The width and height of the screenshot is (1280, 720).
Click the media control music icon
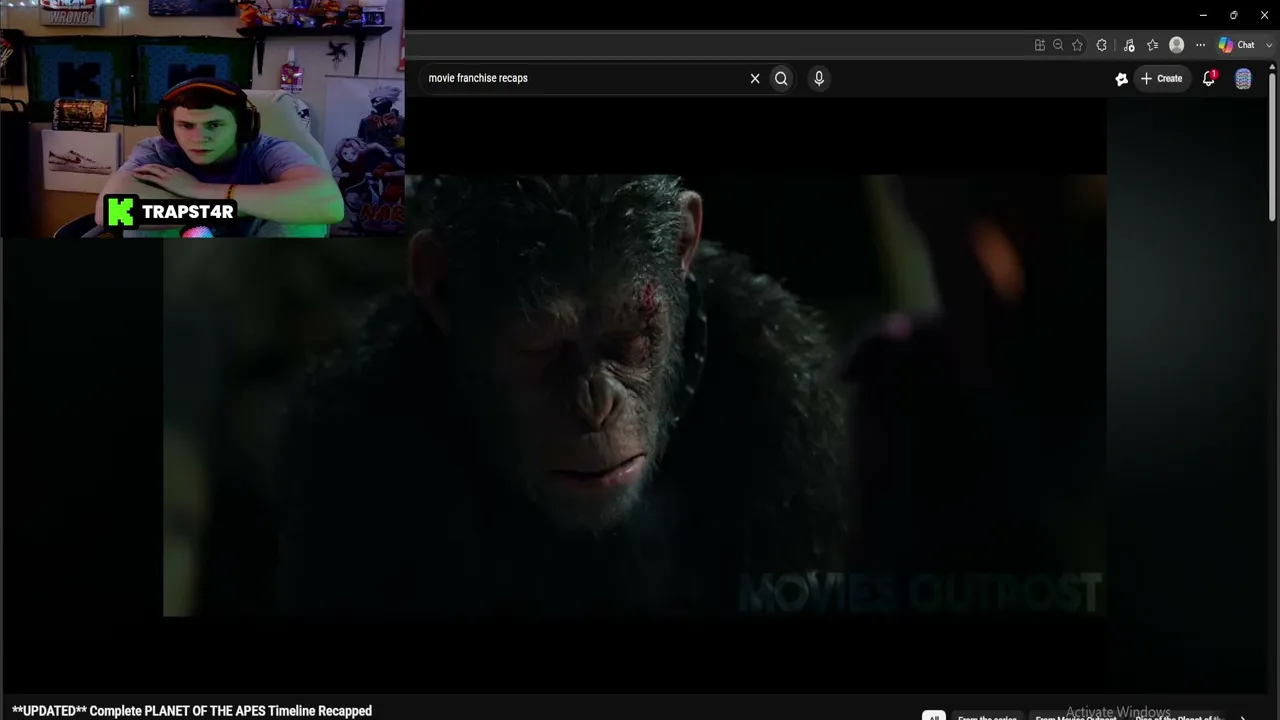pyautogui.click(x=1129, y=45)
